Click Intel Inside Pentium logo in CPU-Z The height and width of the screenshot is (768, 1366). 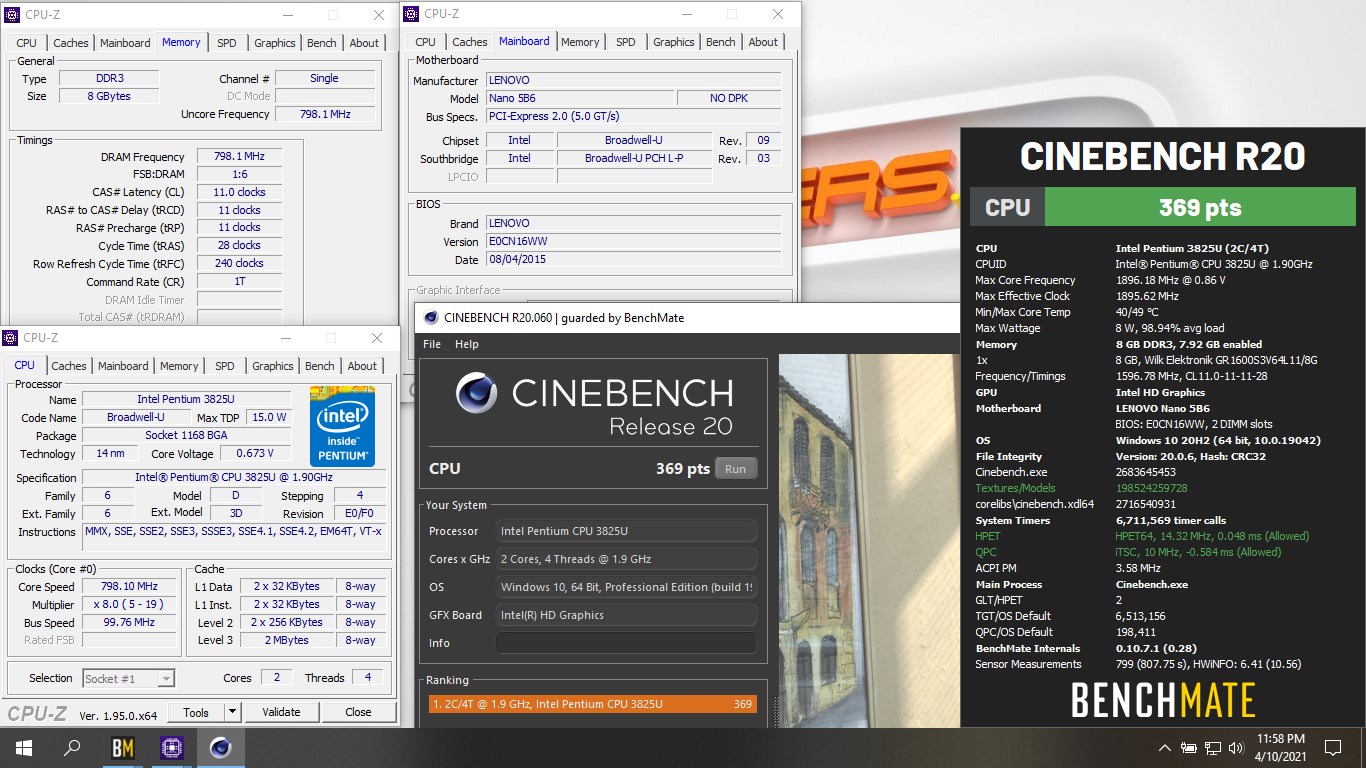(342, 425)
